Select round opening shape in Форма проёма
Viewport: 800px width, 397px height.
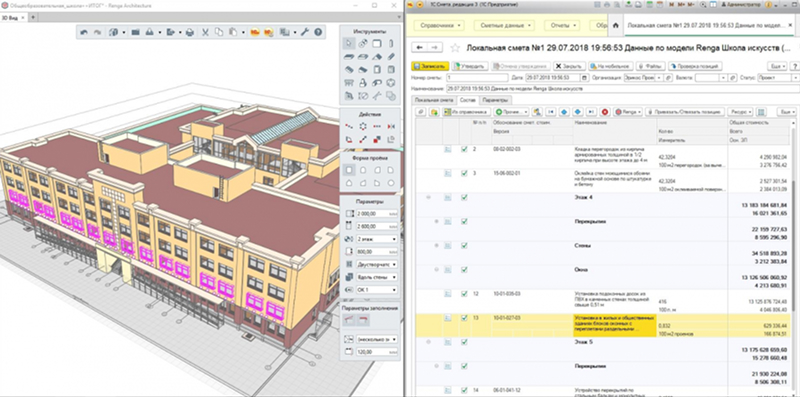[391, 183]
